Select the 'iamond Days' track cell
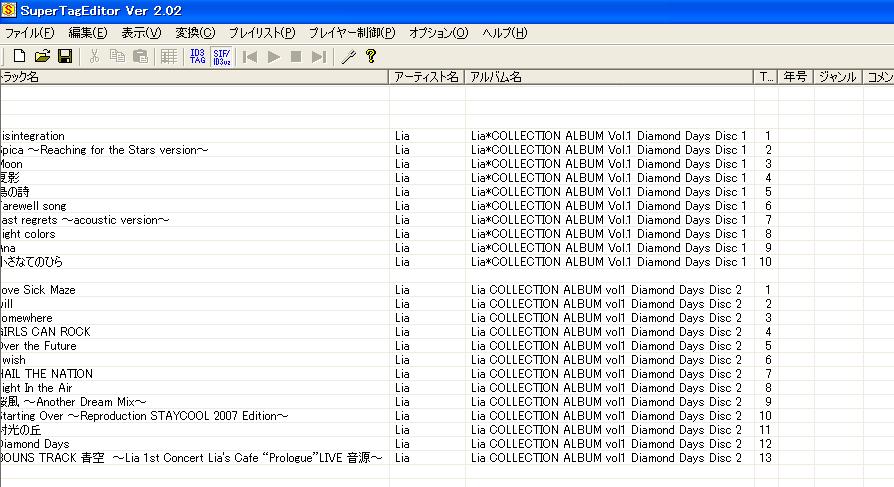This screenshot has height=487, width=894. pos(194,444)
